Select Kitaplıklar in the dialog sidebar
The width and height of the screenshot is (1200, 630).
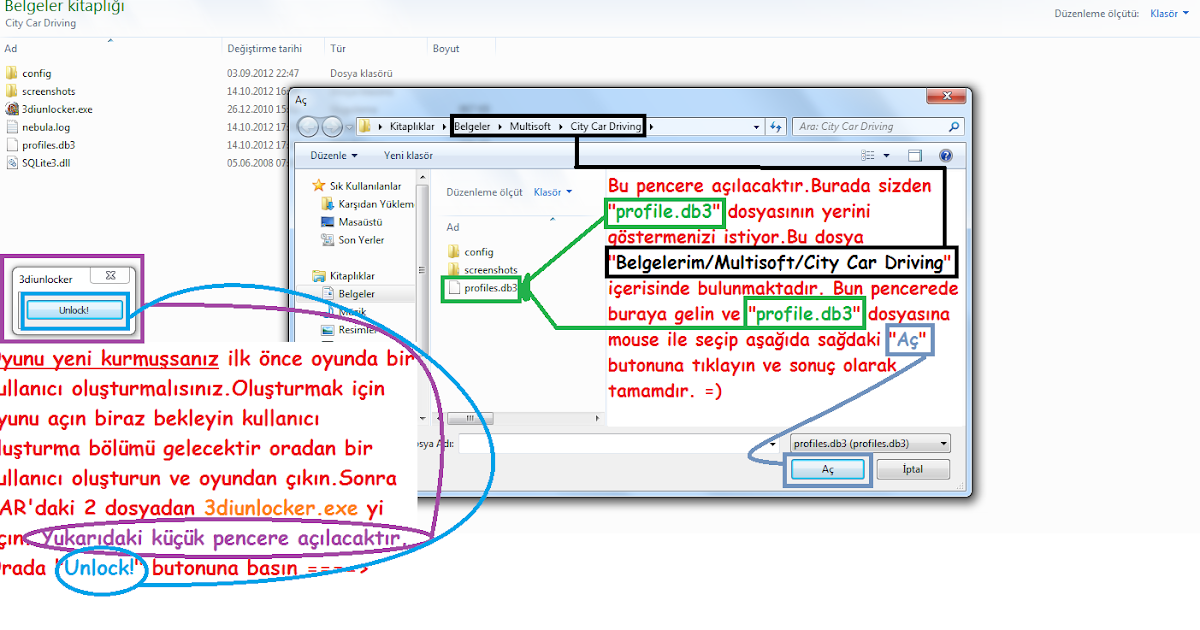click(x=343, y=276)
